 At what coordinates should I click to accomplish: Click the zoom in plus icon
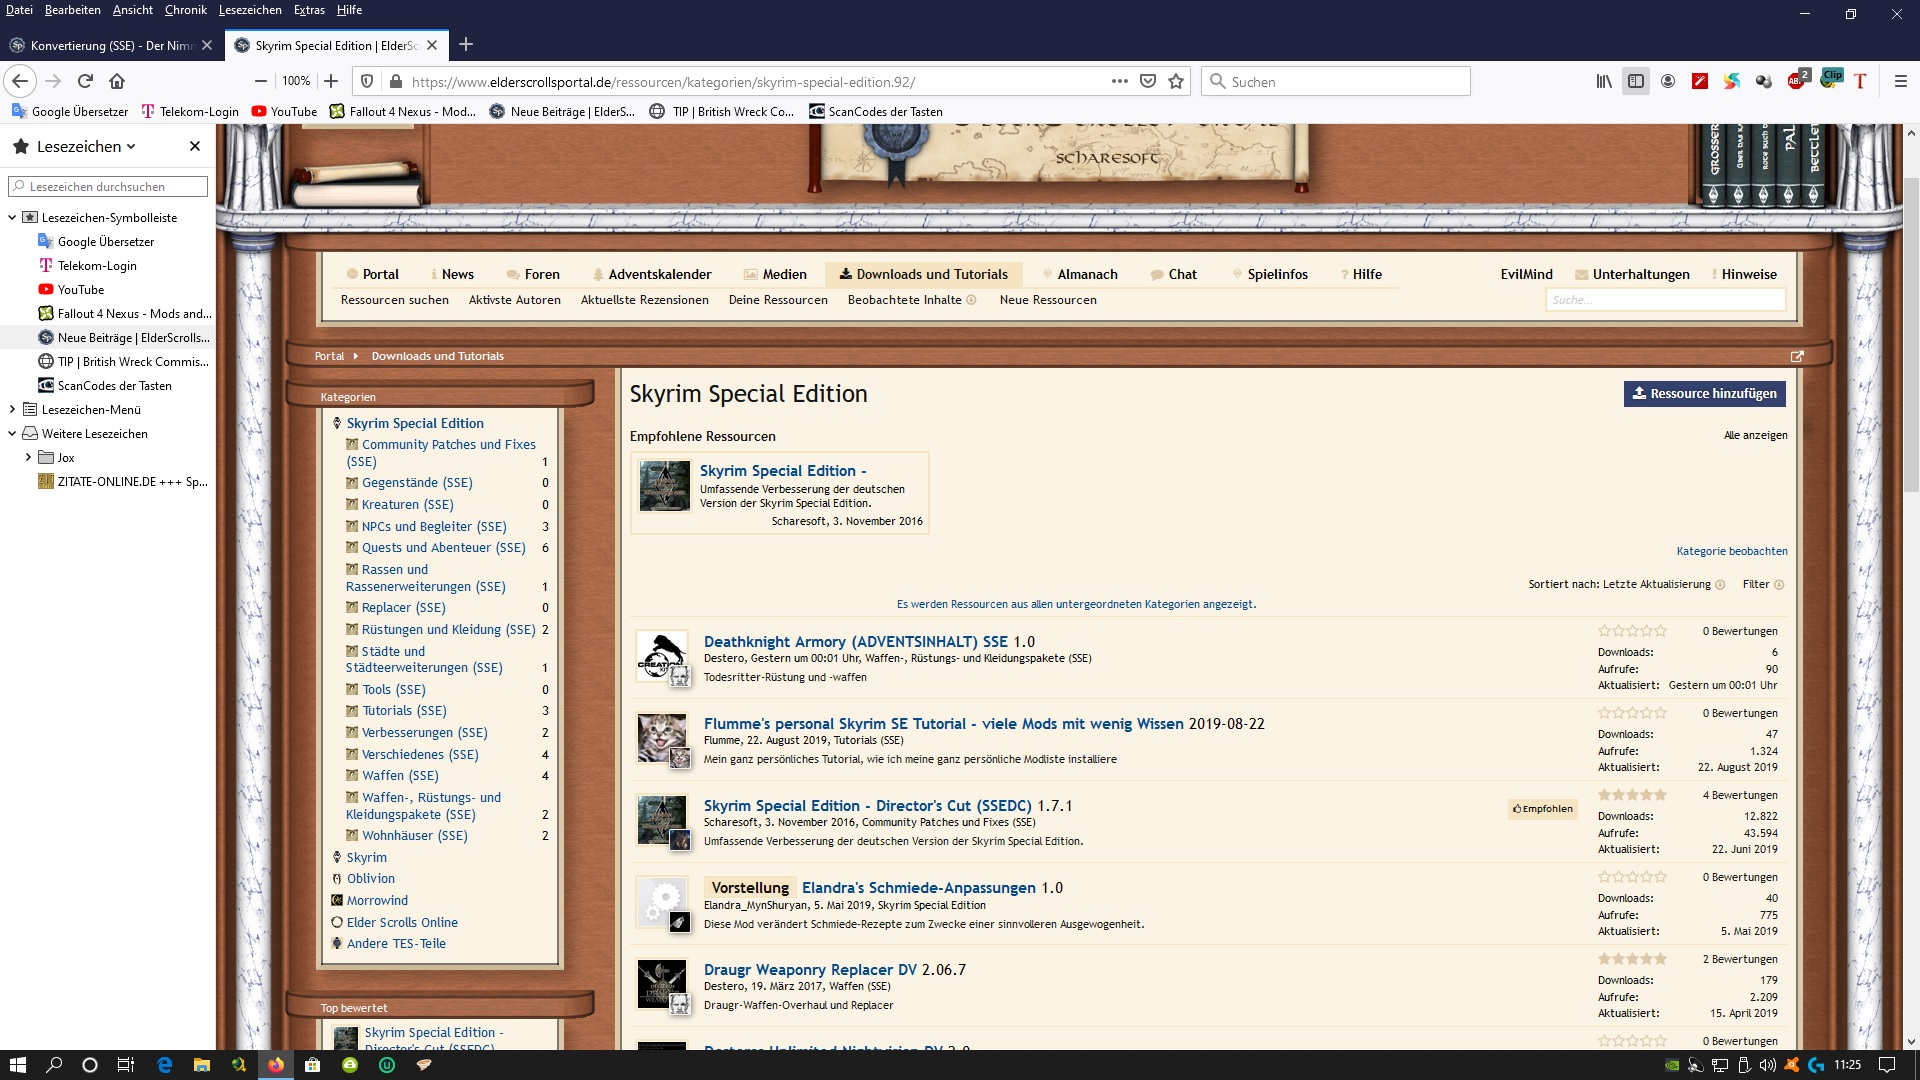tap(331, 81)
